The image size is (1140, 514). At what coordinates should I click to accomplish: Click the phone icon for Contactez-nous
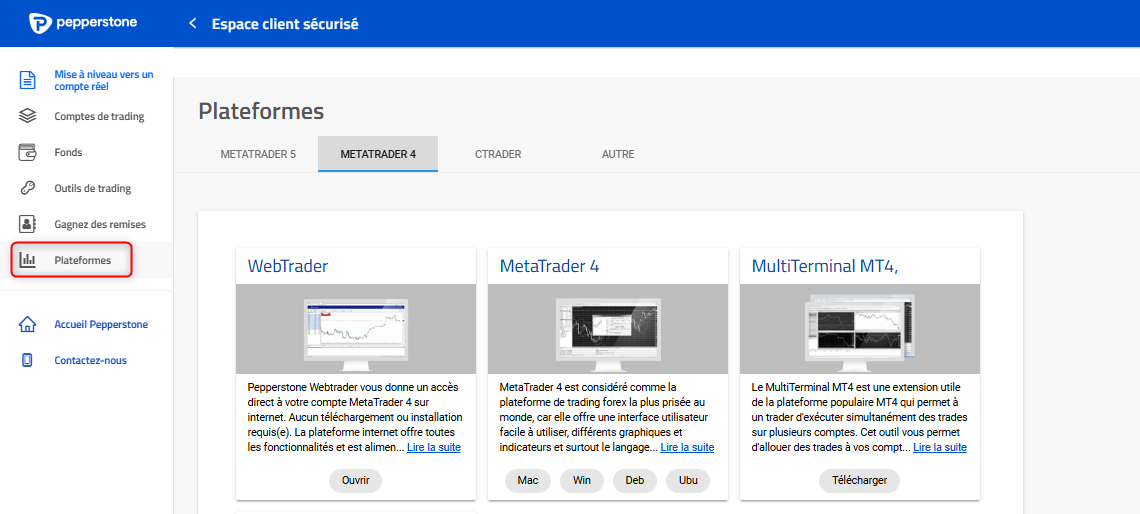[27, 361]
